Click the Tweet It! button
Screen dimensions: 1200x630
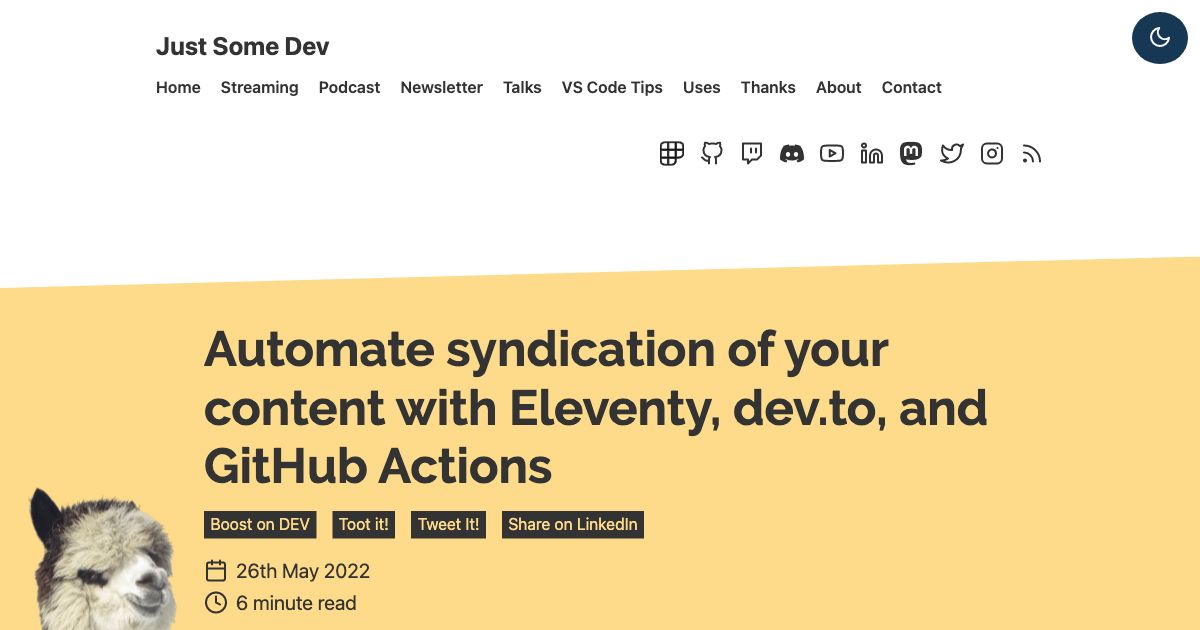click(448, 524)
